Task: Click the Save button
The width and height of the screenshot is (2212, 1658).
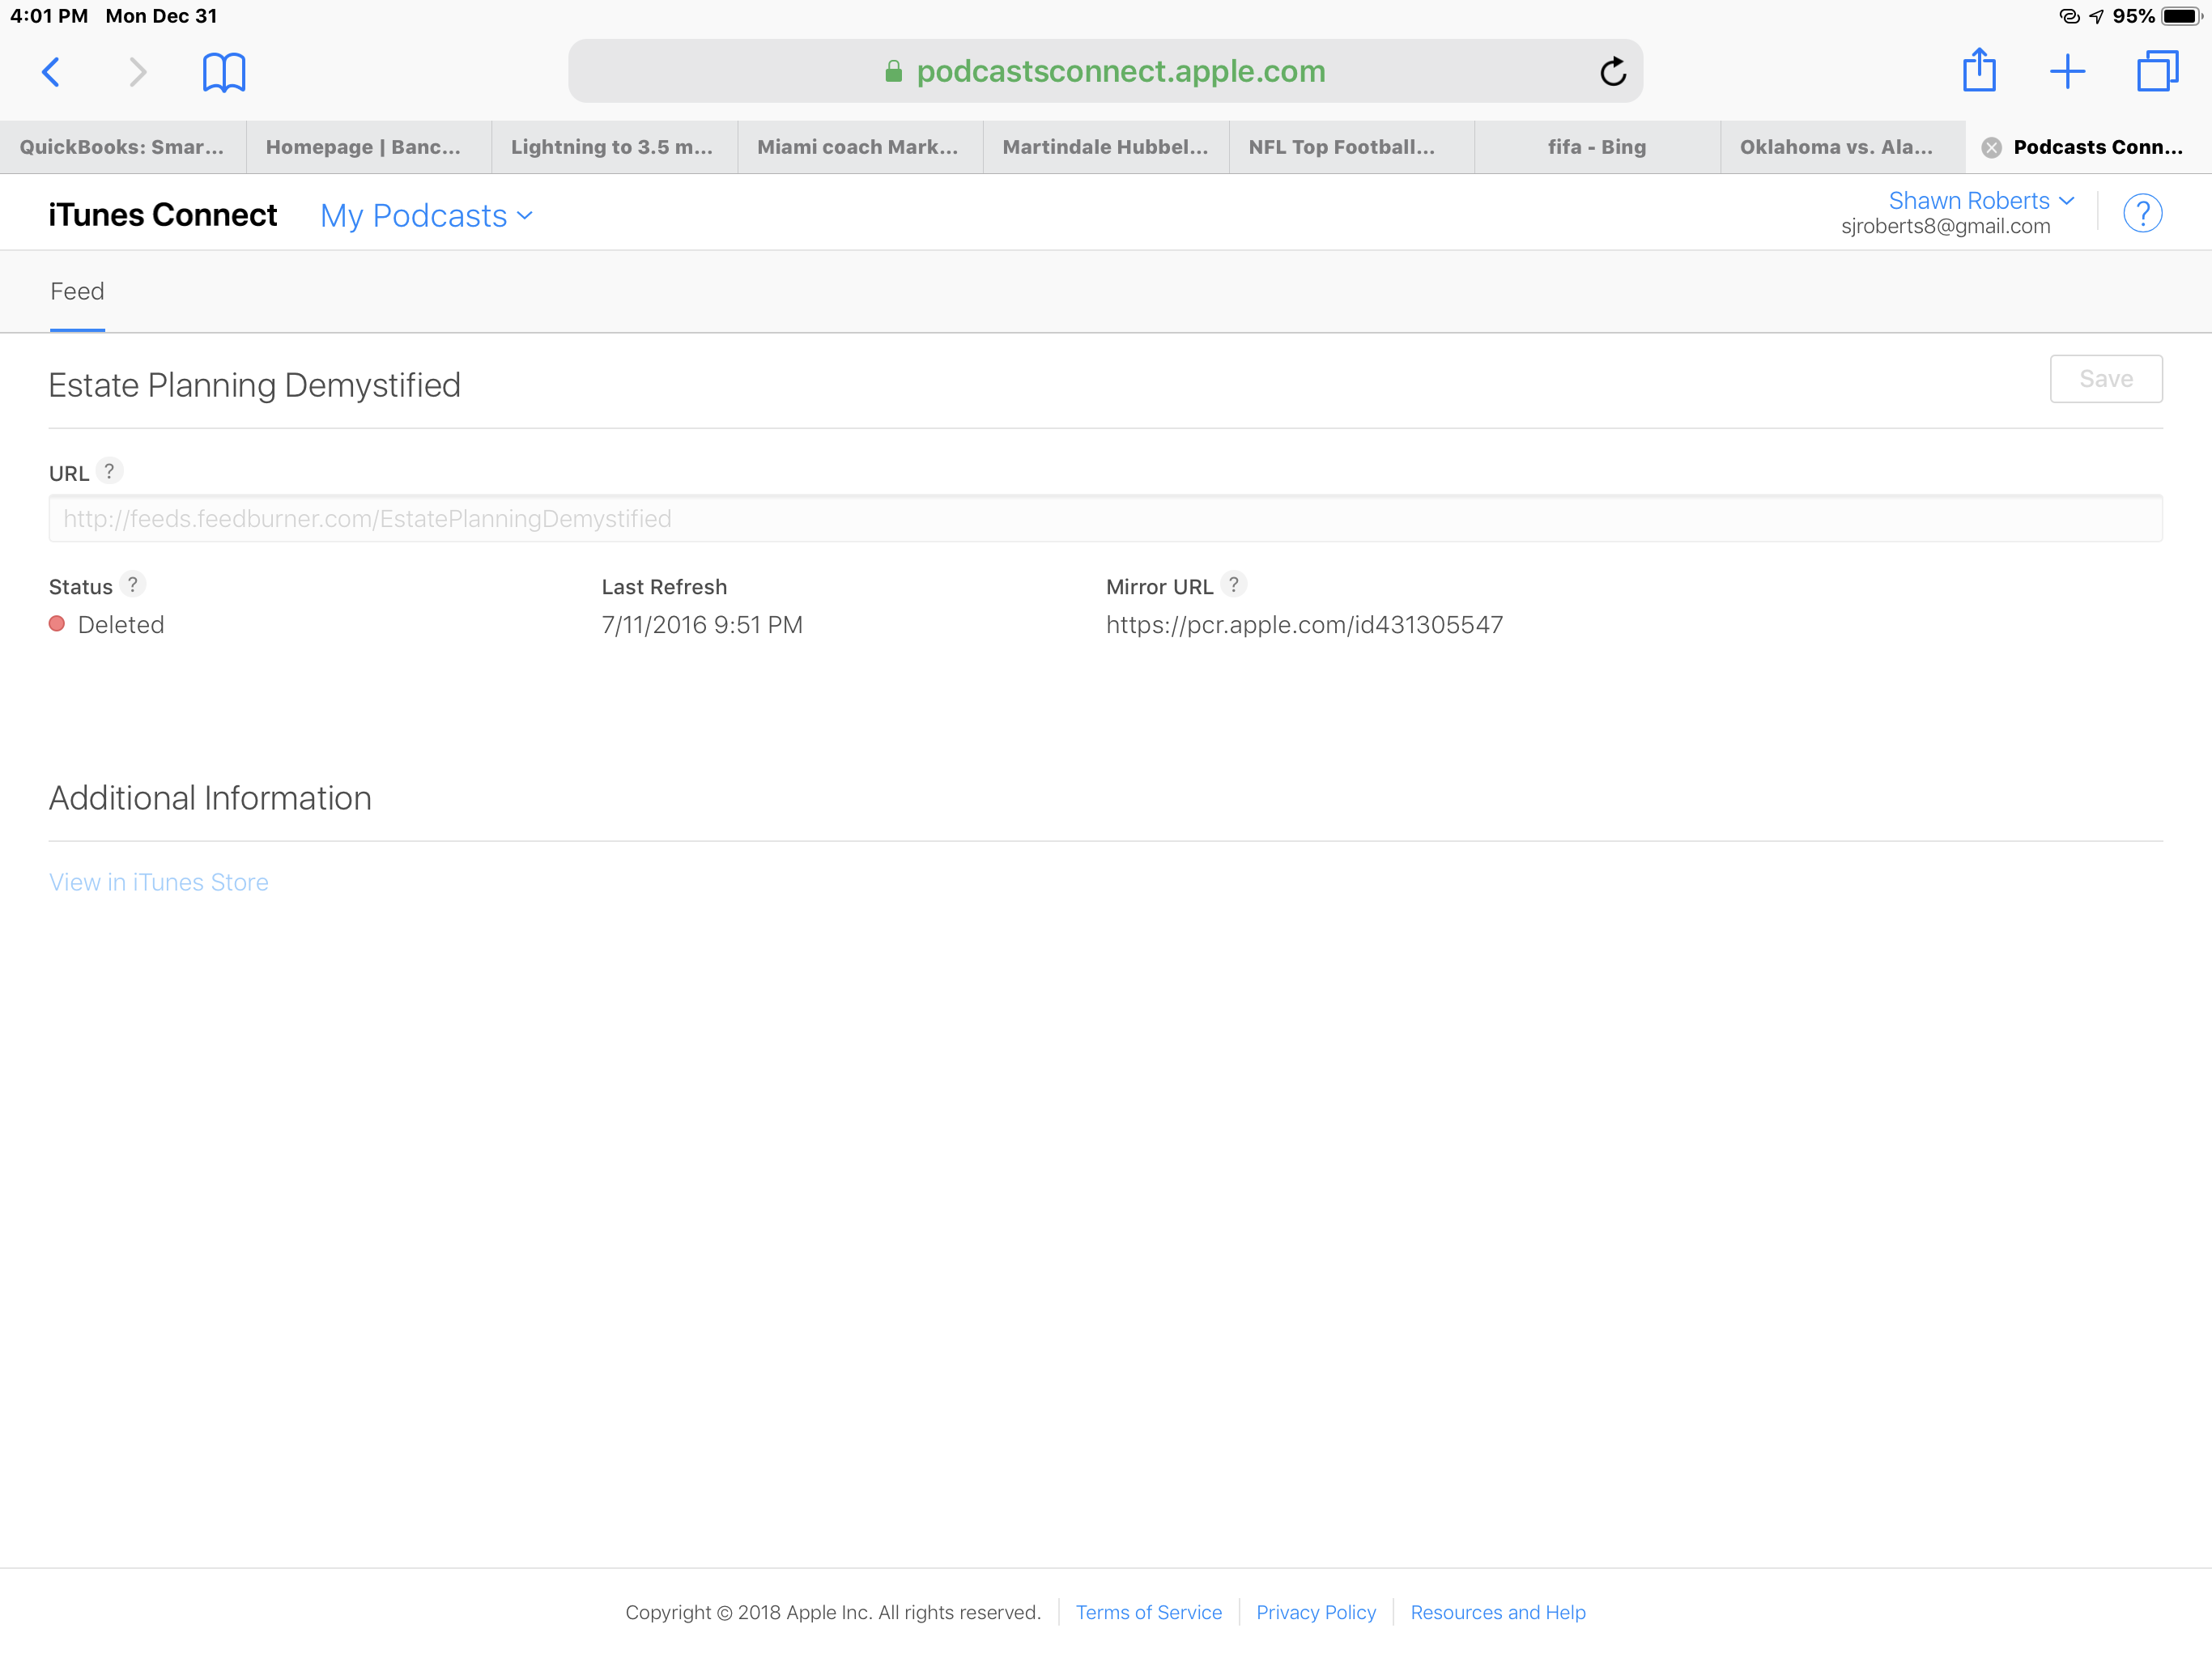Action: (2105, 379)
